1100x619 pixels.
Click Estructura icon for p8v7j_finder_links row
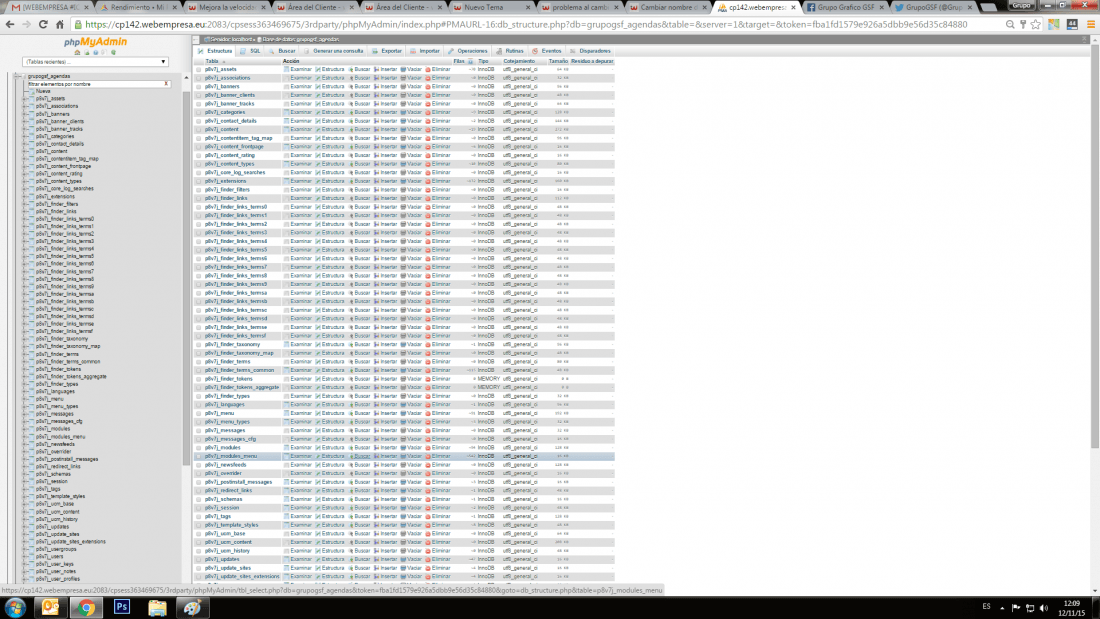tap(318, 198)
